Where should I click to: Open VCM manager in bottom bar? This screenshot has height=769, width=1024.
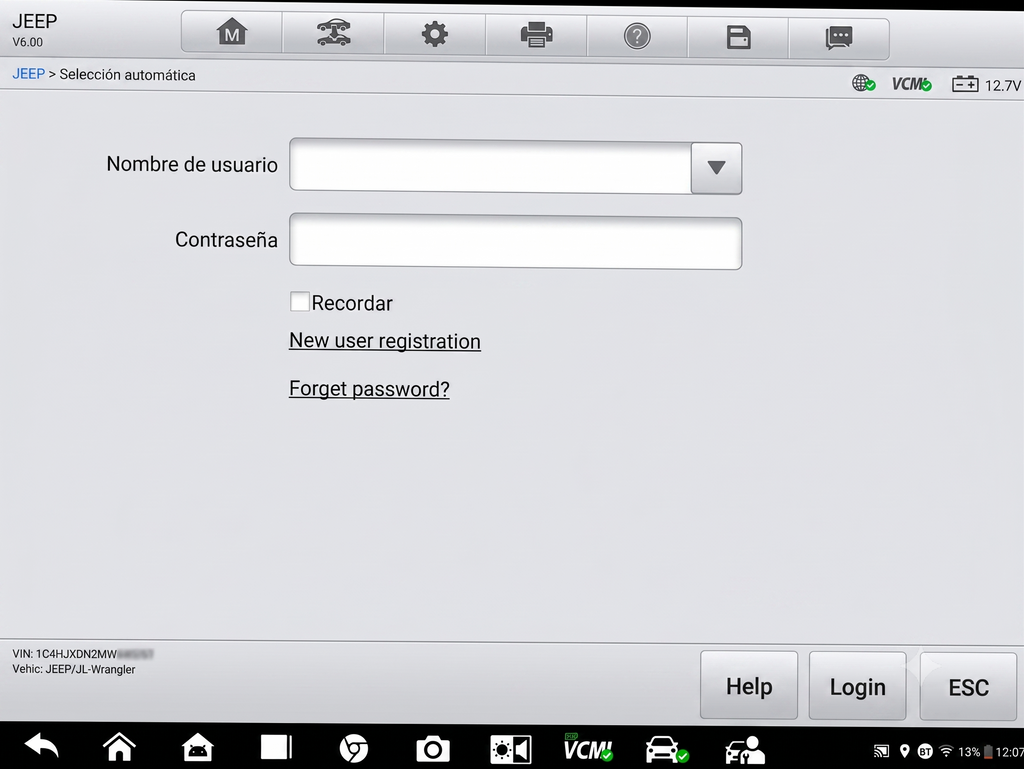click(588, 749)
